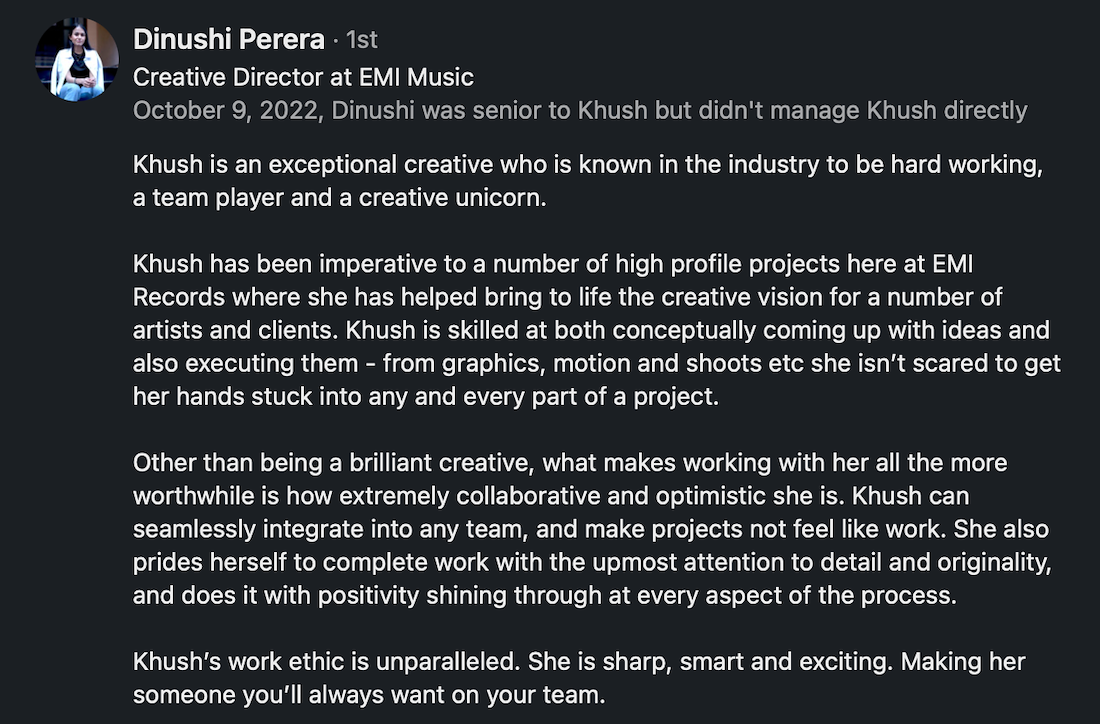This screenshot has height=724, width=1100.
Task: Click the Dinushi Perera name link
Action: point(229,39)
